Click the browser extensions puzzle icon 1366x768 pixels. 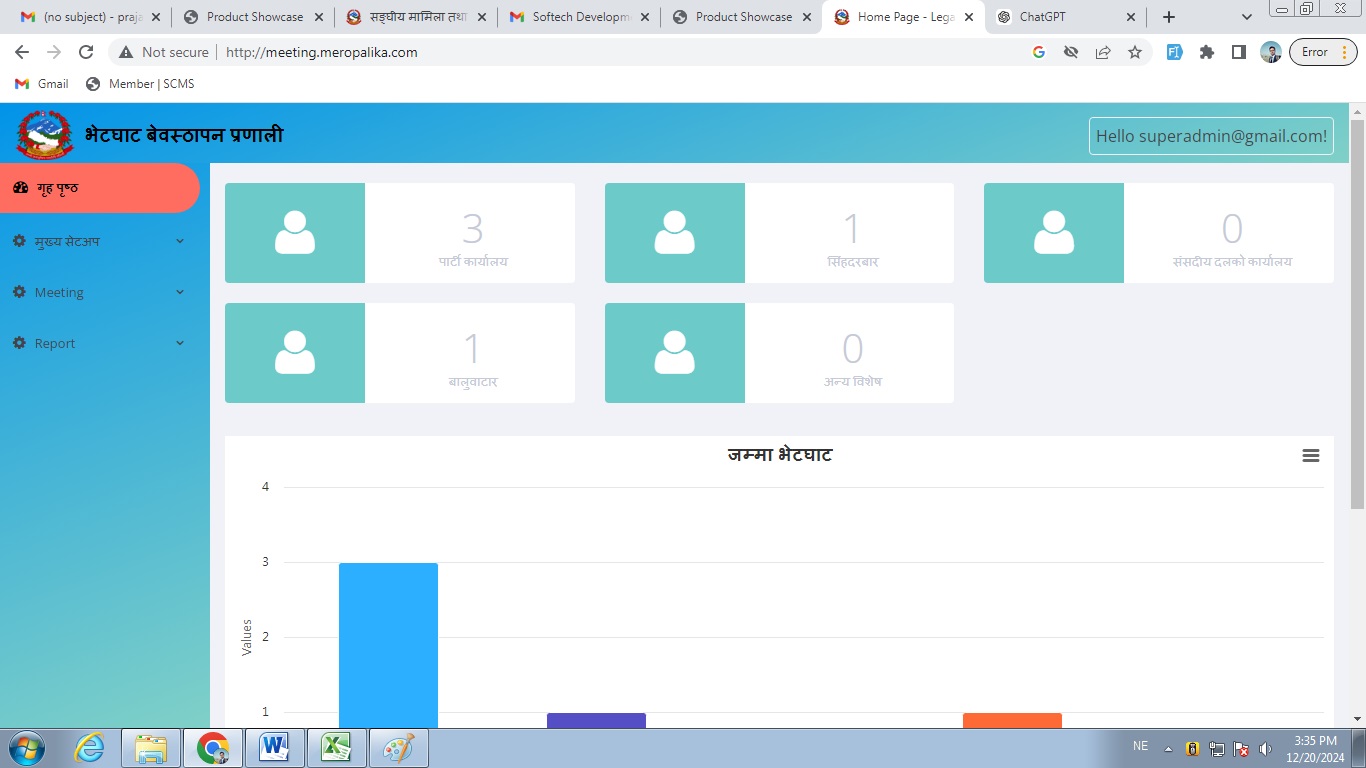(x=1206, y=52)
